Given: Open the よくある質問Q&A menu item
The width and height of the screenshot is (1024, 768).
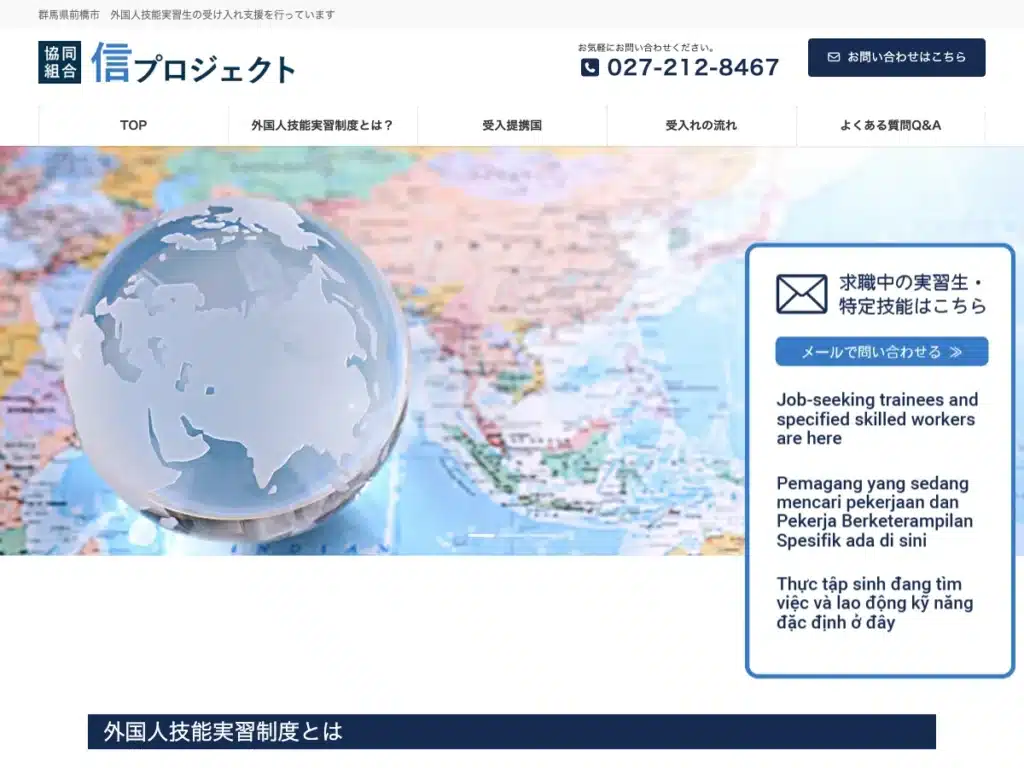Looking at the screenshot, I should [891, 125].
